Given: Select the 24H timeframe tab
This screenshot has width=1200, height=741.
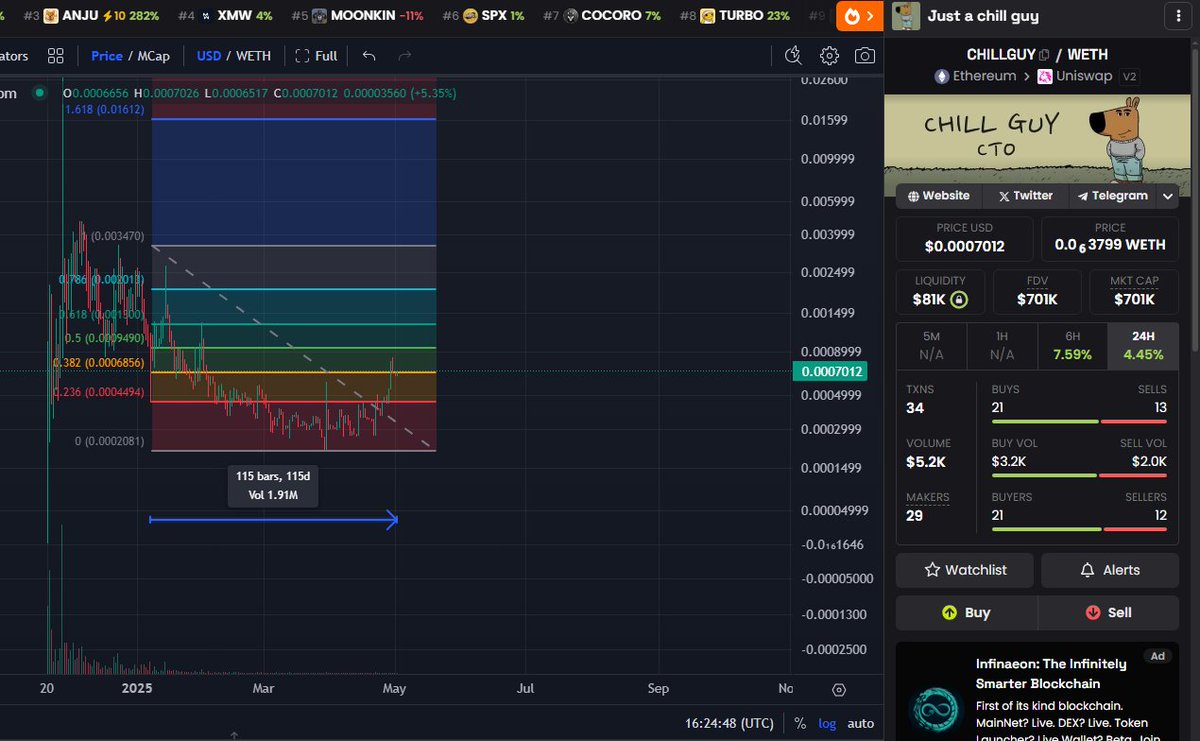Looking at the screenshot, I should coord(1143,346).
